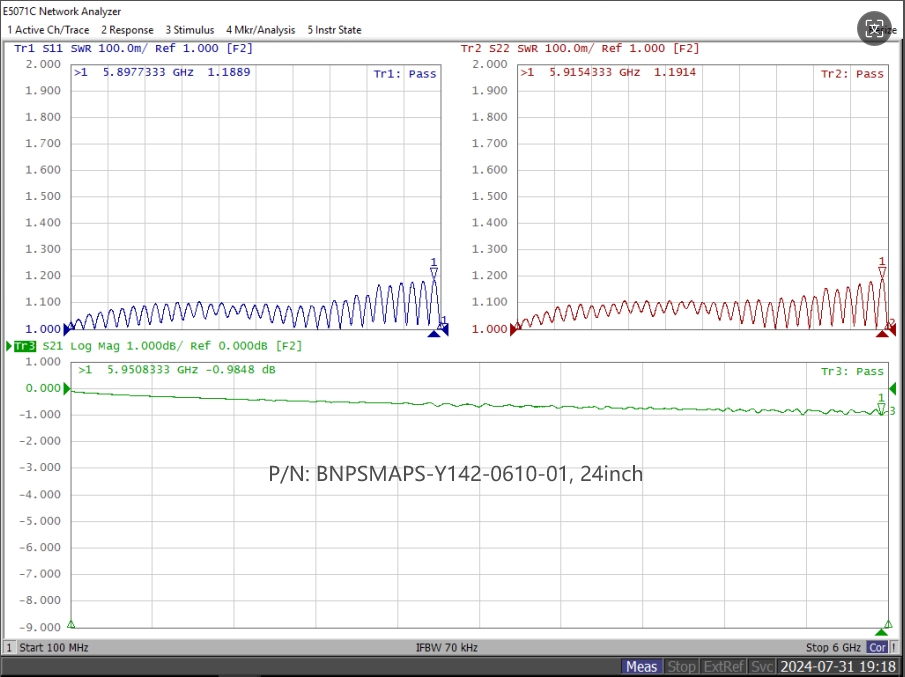905x677 pixels.
Task: Click marker 1 triangle on Tr1 S11 trace
Action: coord(434,273)
